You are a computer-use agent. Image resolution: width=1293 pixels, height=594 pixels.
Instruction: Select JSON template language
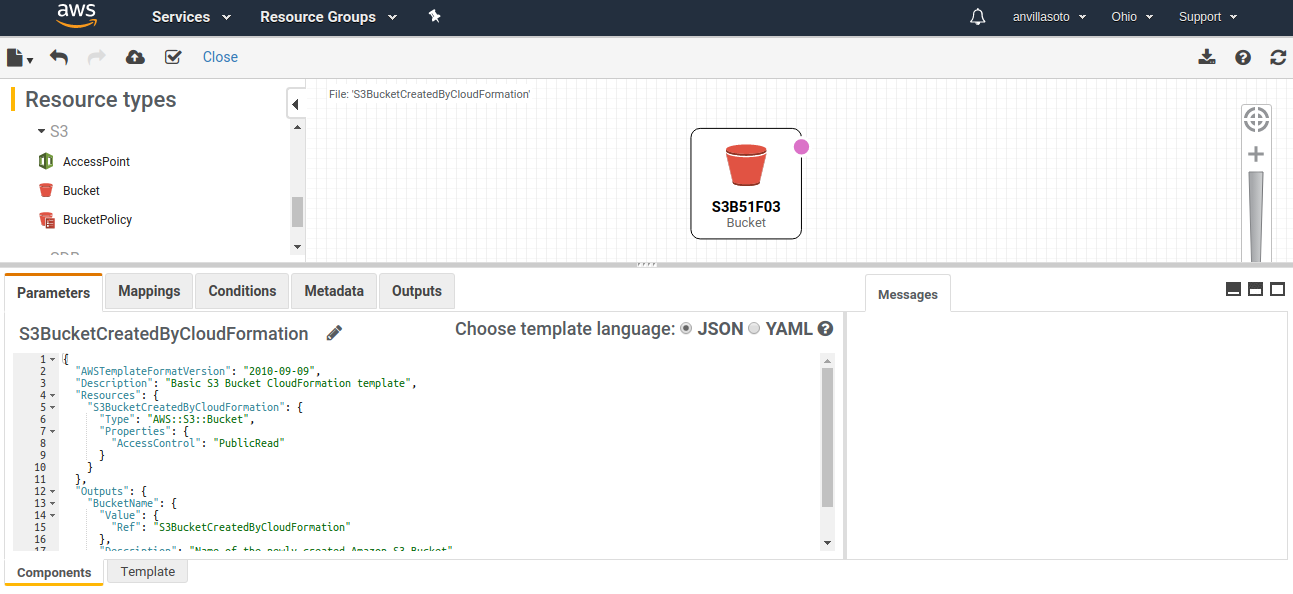pyautogui.click(x=686, y=328)
